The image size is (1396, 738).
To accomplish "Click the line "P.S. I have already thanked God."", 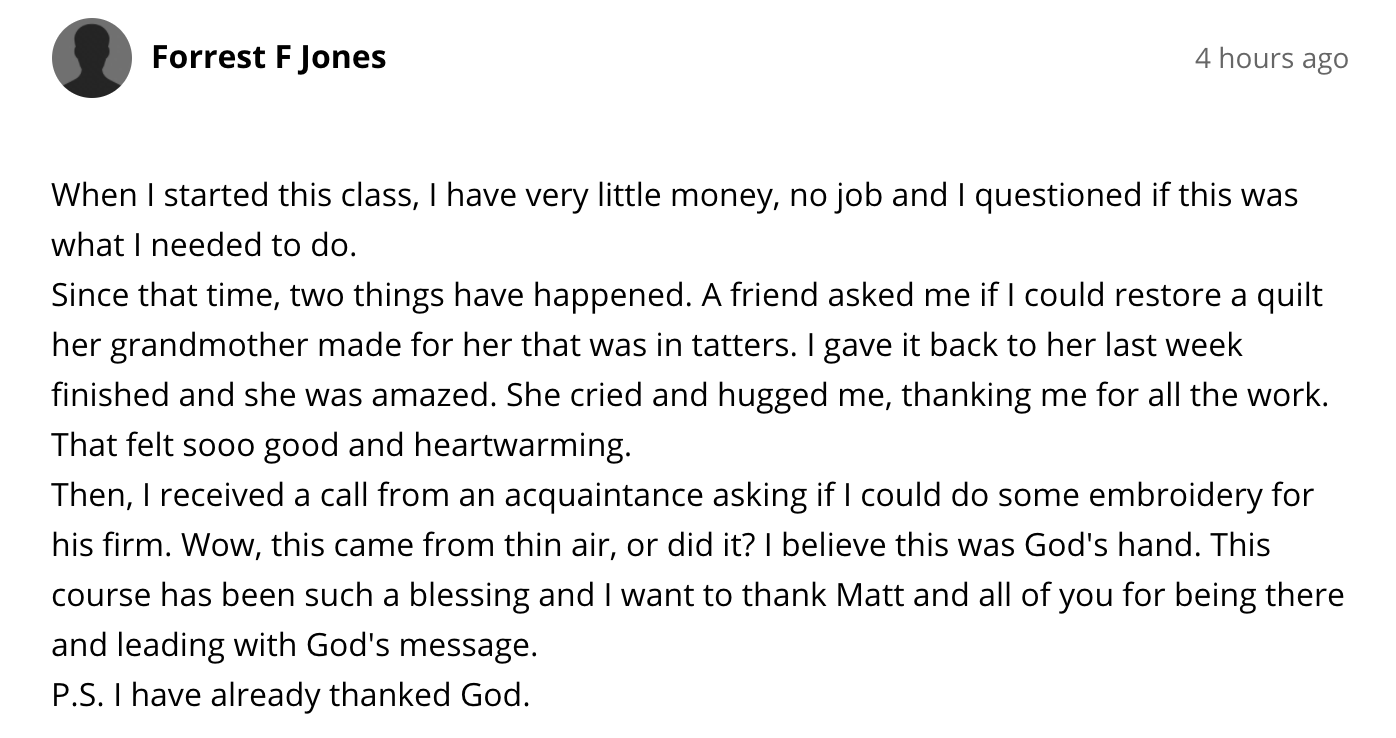I will tap(290, 695).
